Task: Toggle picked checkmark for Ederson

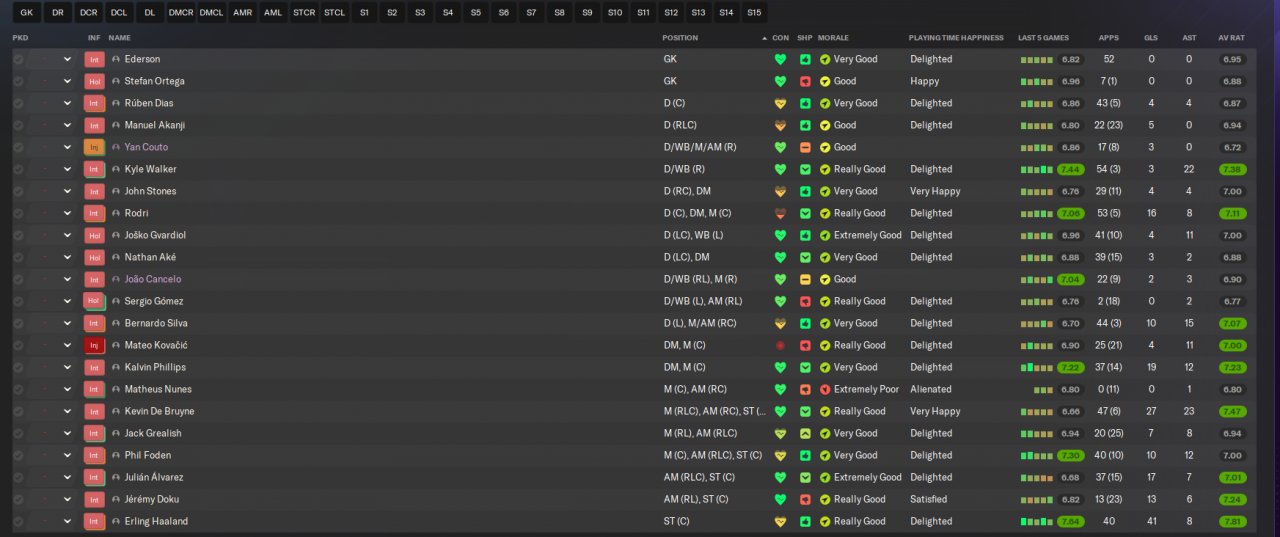Action: tap(18, 59)
